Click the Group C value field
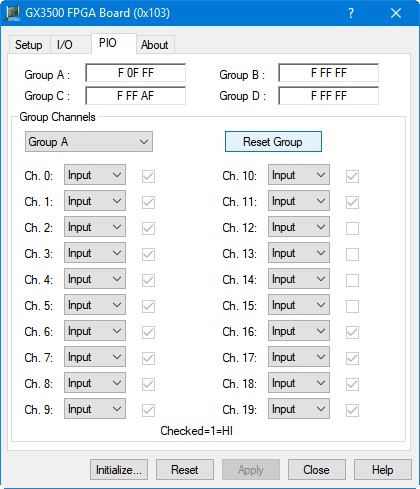 tap(135, 96)
